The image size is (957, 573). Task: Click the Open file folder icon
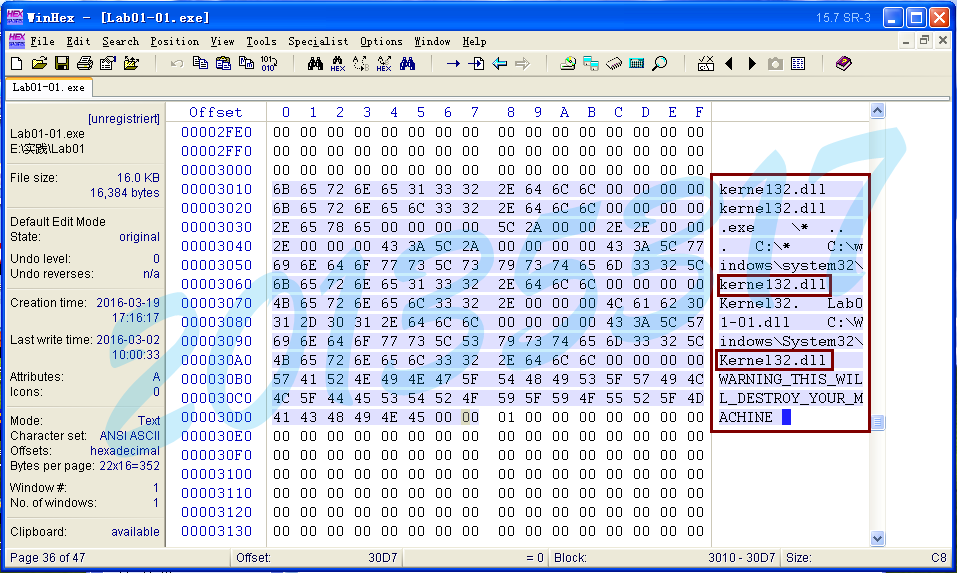(x=39, y=63)
